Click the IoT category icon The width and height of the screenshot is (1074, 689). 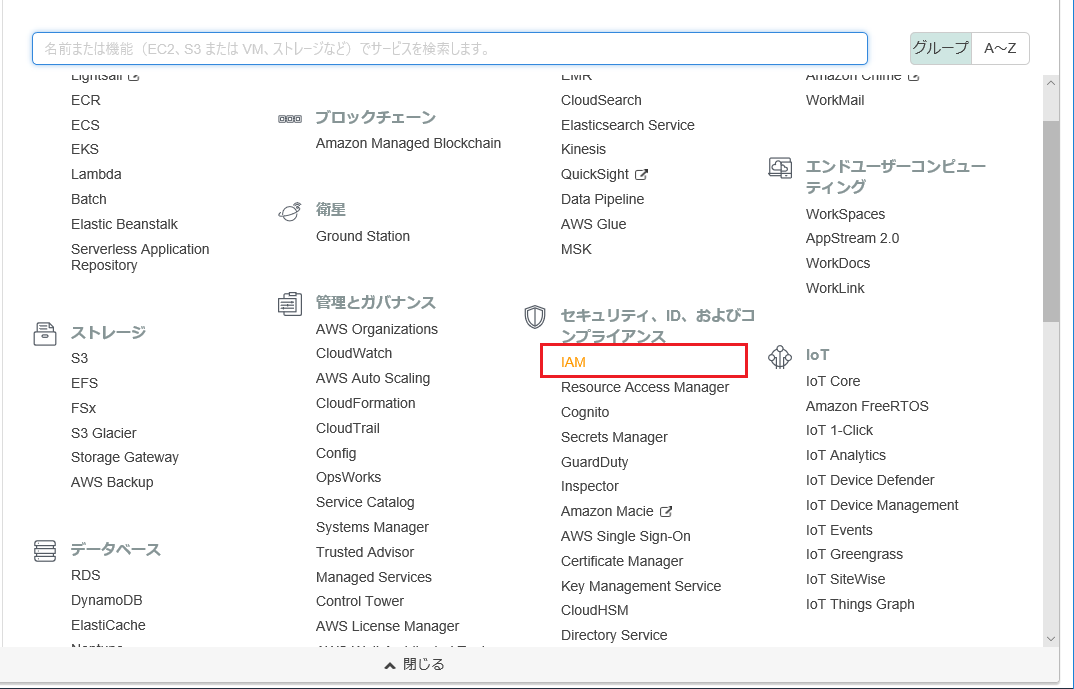[x=780, y=357]
